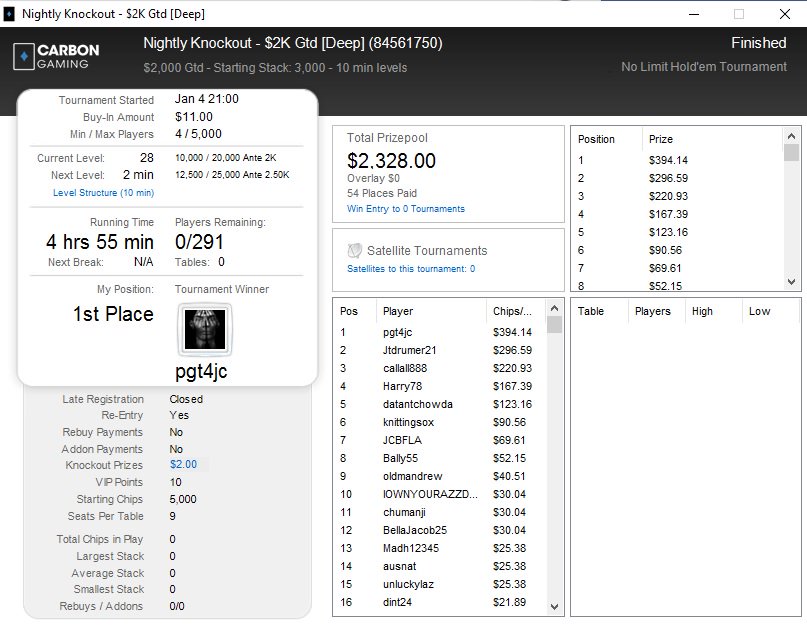Click the Low column header
This screenshot has height=637, width=807.
click(x=759, y=311)
